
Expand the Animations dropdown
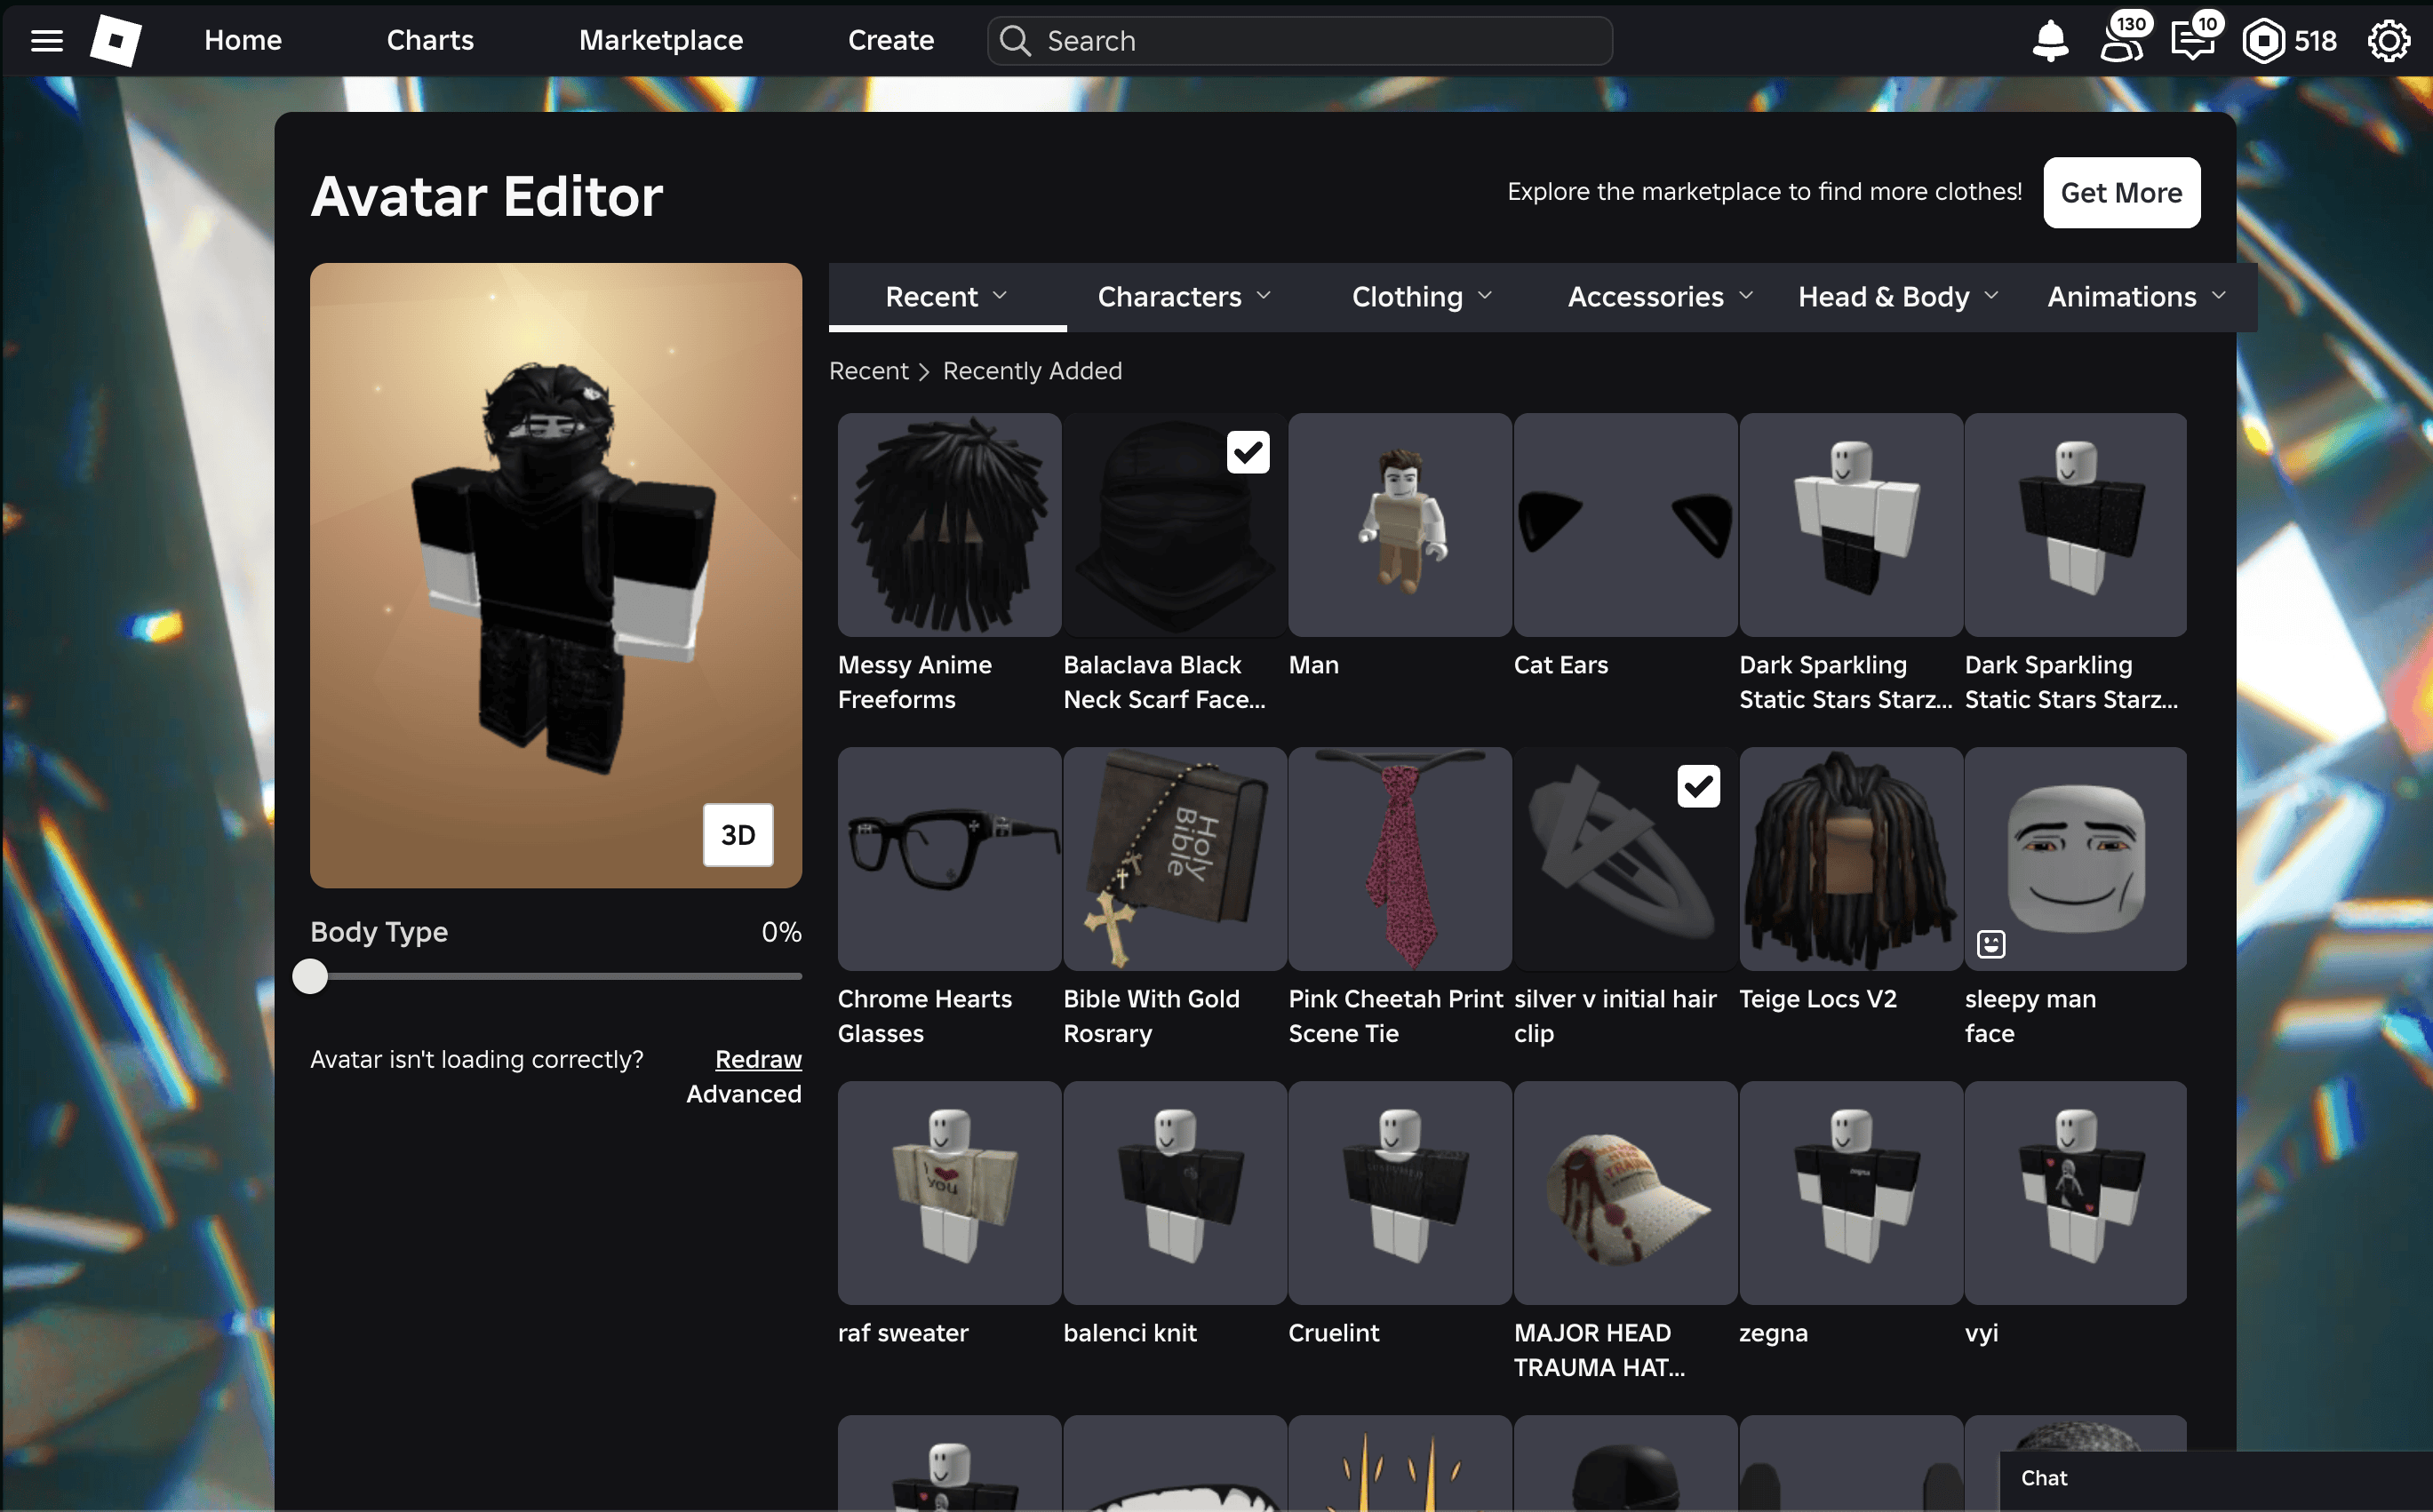tap(2136, 297)
